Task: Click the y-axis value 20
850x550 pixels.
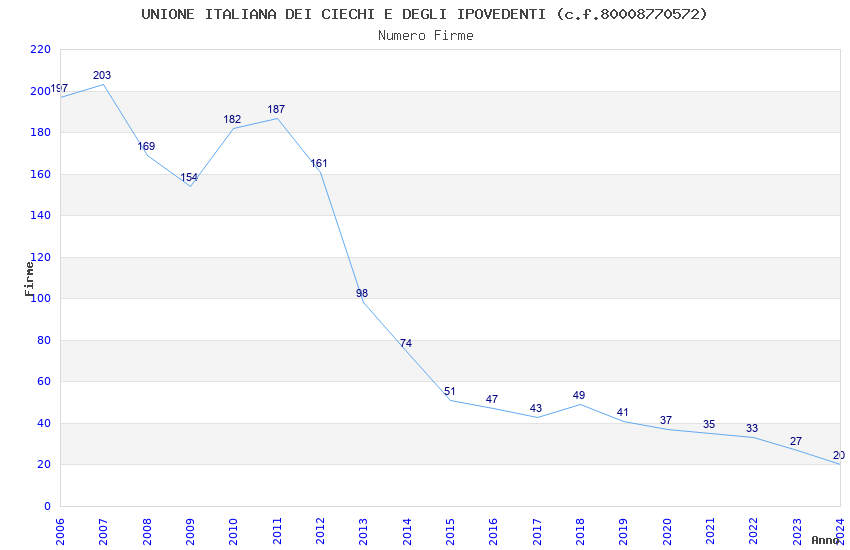Action: click(44, 464)
